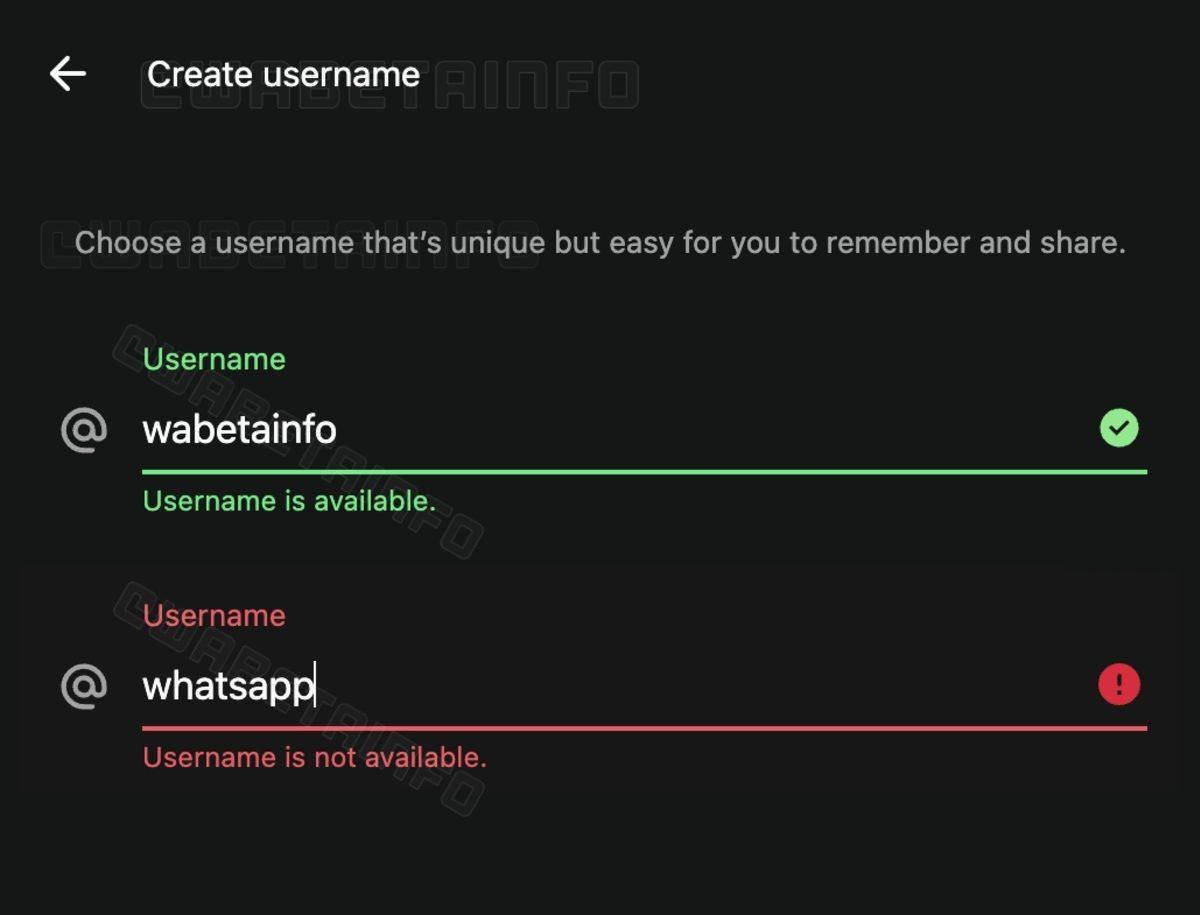Select the error badge next to whatsapp
Image resolution: width=1200 pixels, height=915 pixels.
pyautogui.click(x=1119, y=684)
